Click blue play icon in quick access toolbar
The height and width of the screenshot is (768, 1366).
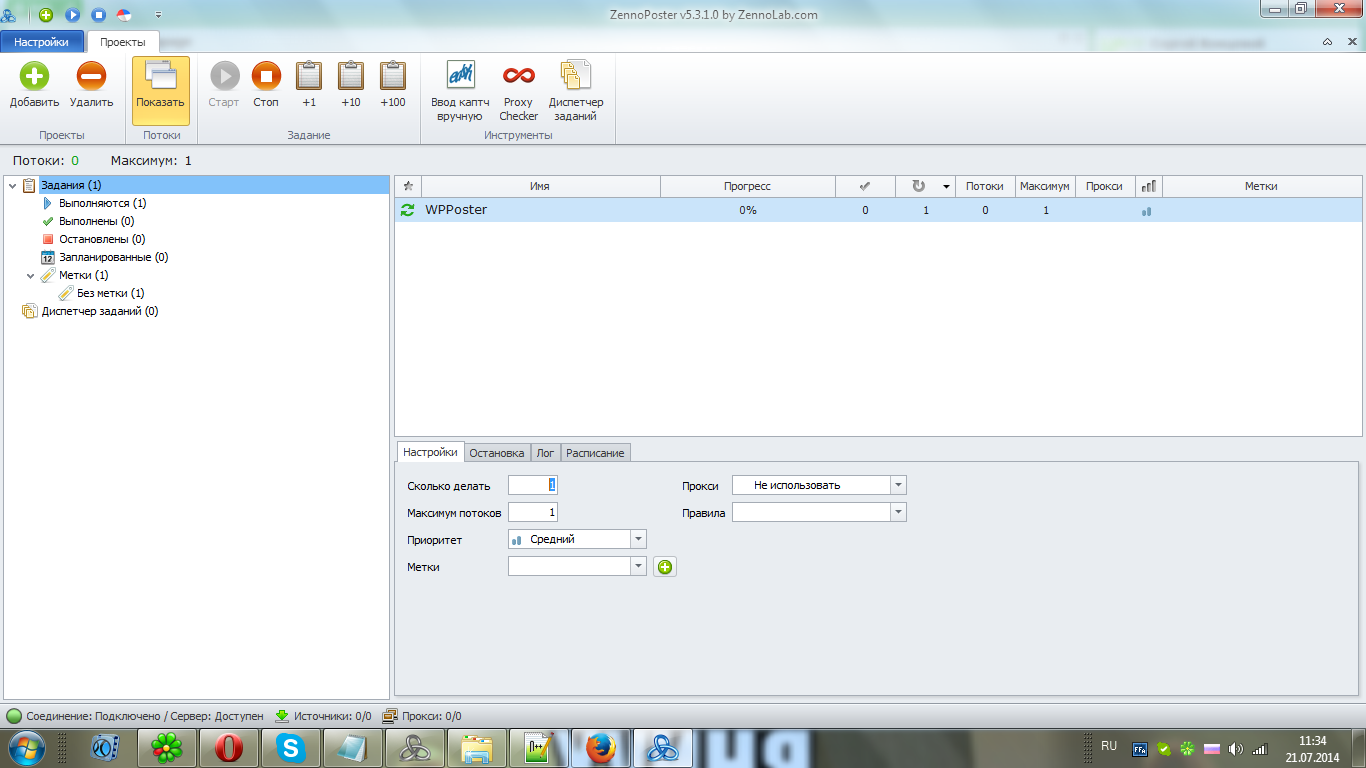pos(73,14)
